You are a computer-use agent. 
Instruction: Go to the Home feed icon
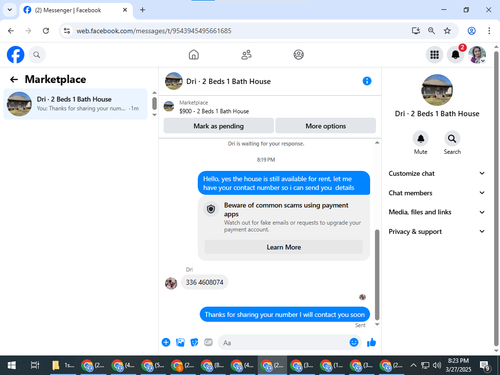[194, 54]
